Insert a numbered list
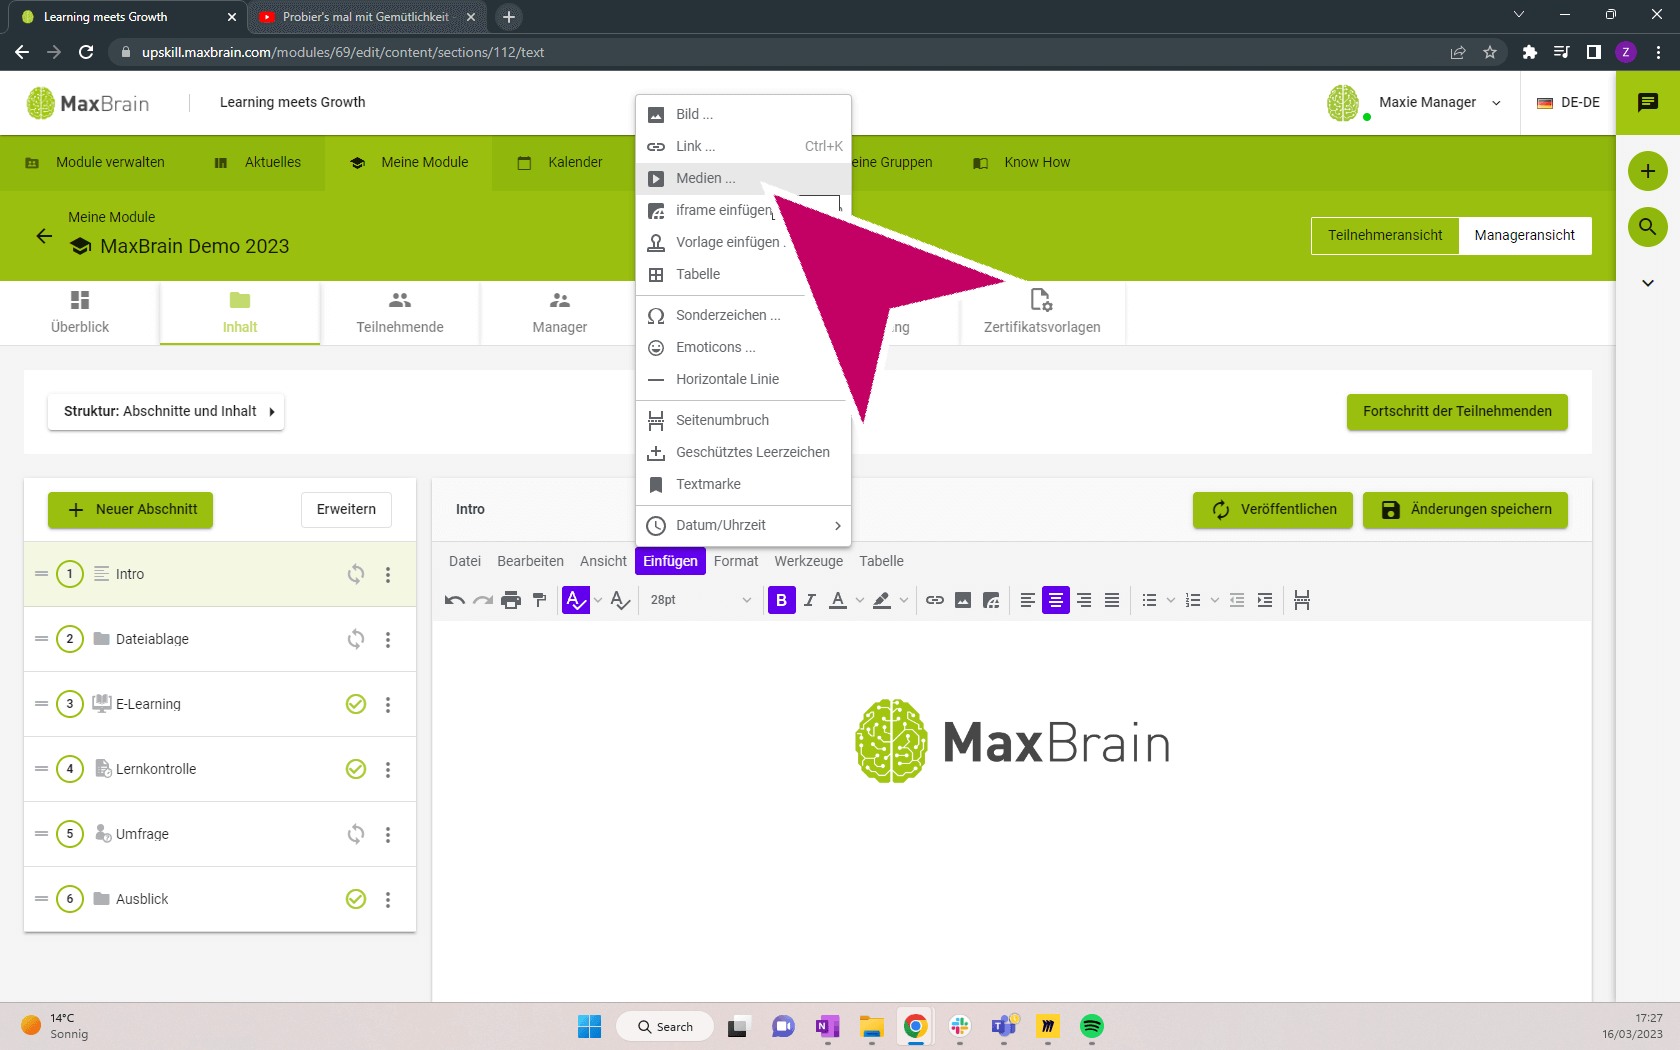This screenshot has height=1050, width=1680. pos(1193,600)
